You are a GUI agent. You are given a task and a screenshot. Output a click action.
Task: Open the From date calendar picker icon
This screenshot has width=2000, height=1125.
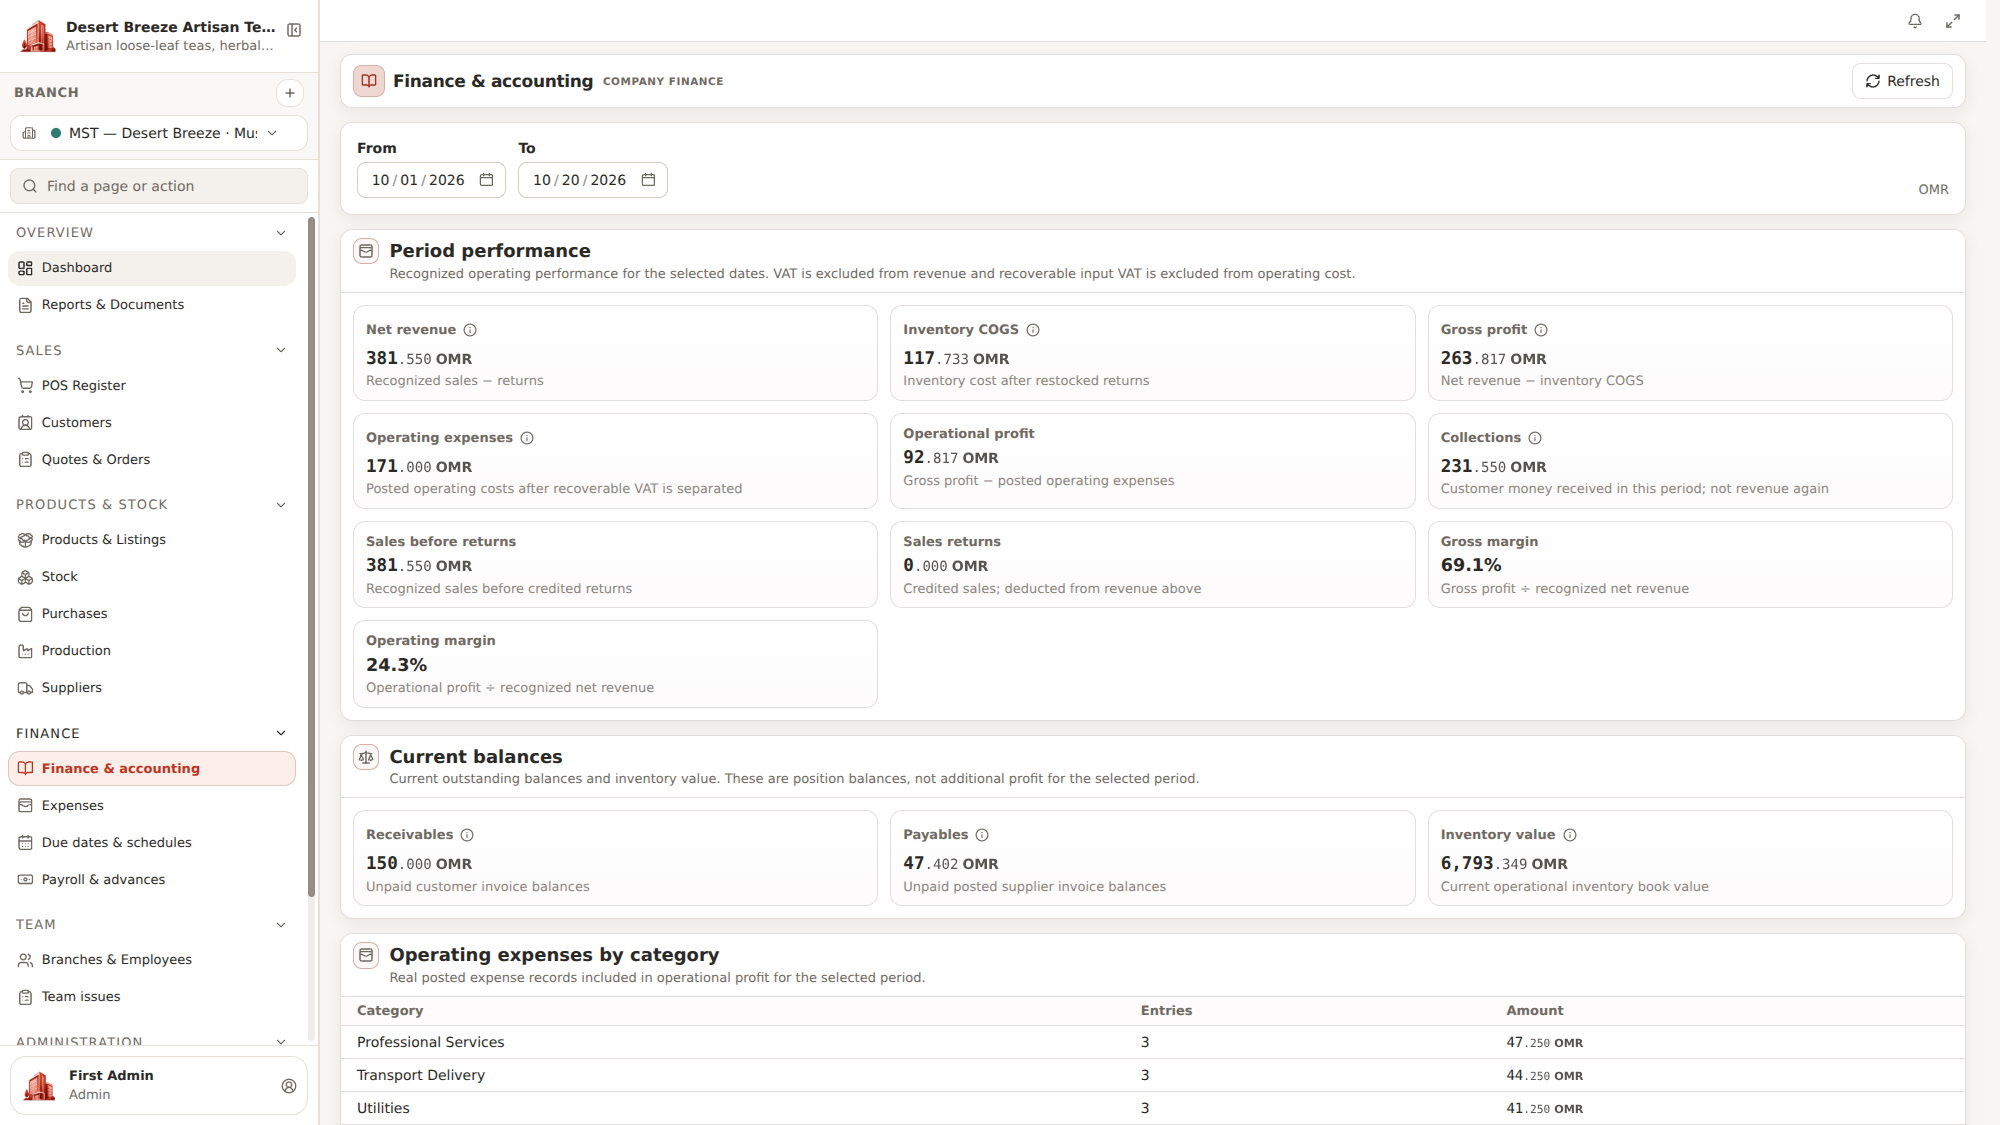tap(487, 180)
